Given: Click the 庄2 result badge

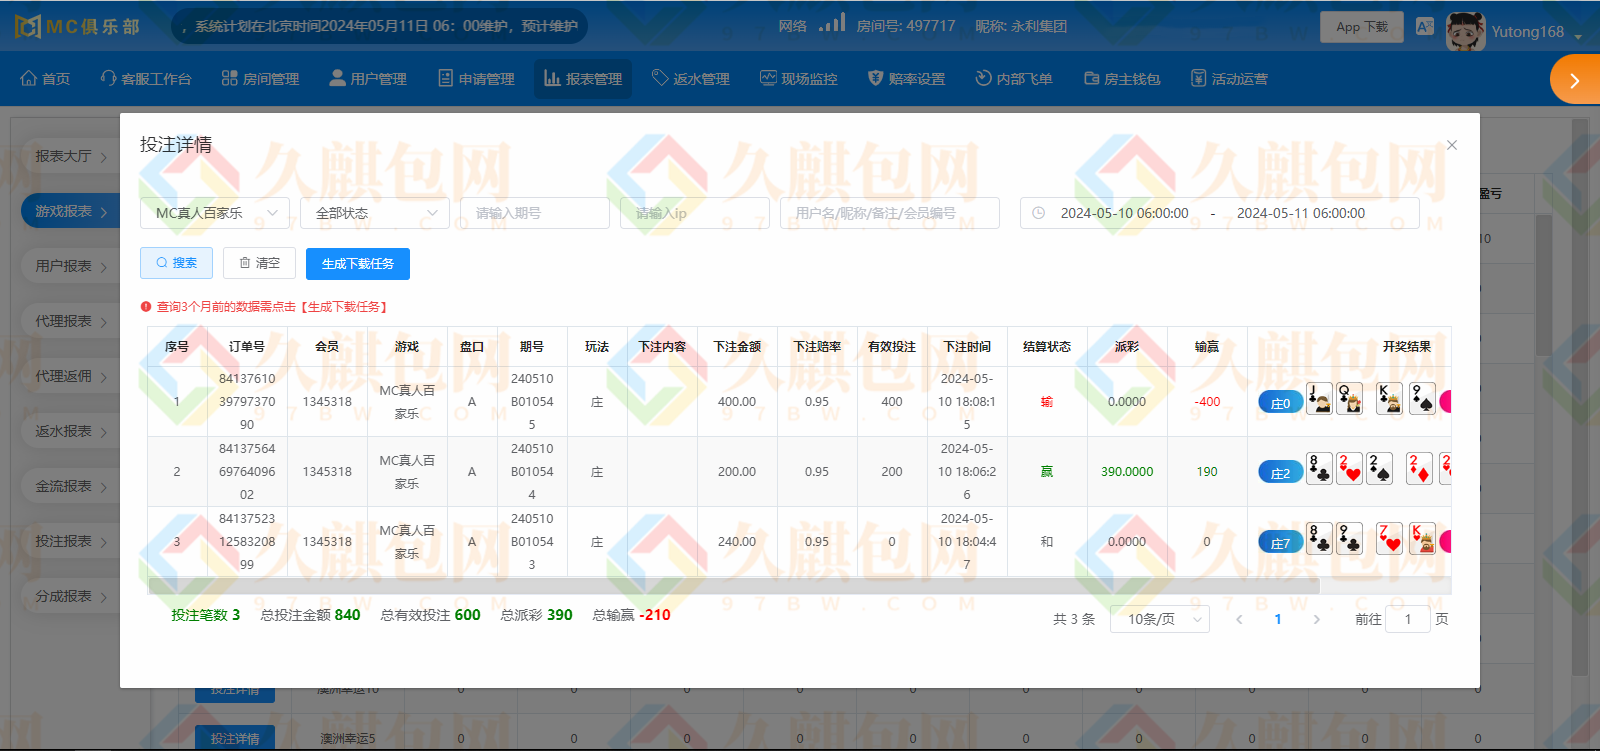Looking at the screenshot, I should [x=1280, y=472].
